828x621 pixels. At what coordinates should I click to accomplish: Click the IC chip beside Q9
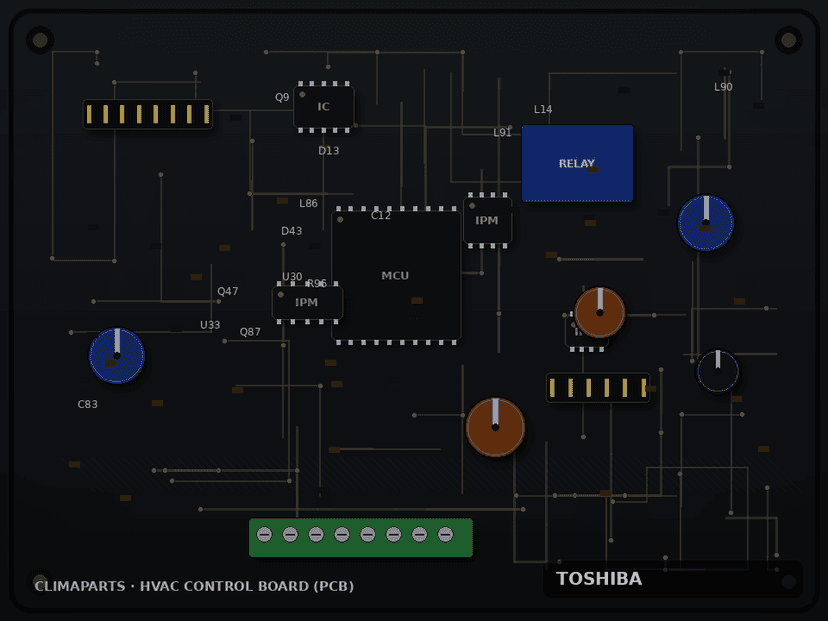pos(324,107)
